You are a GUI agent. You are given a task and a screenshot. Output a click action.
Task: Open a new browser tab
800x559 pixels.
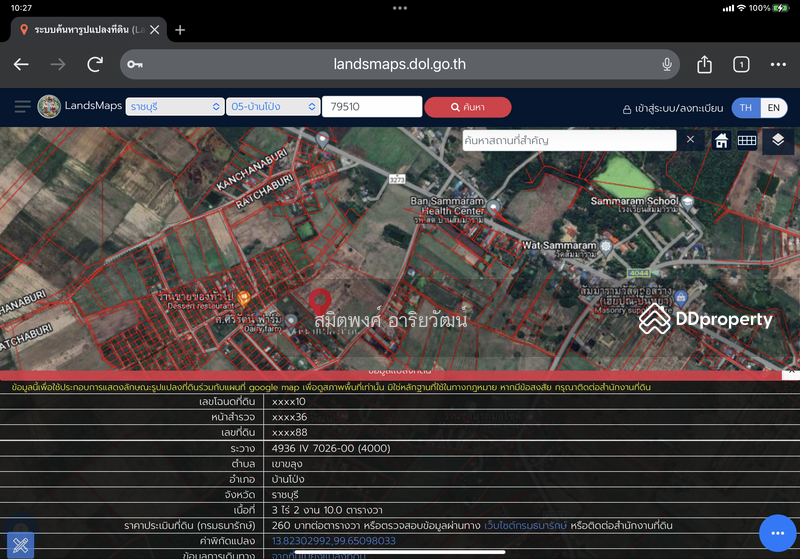click(180, 30)
